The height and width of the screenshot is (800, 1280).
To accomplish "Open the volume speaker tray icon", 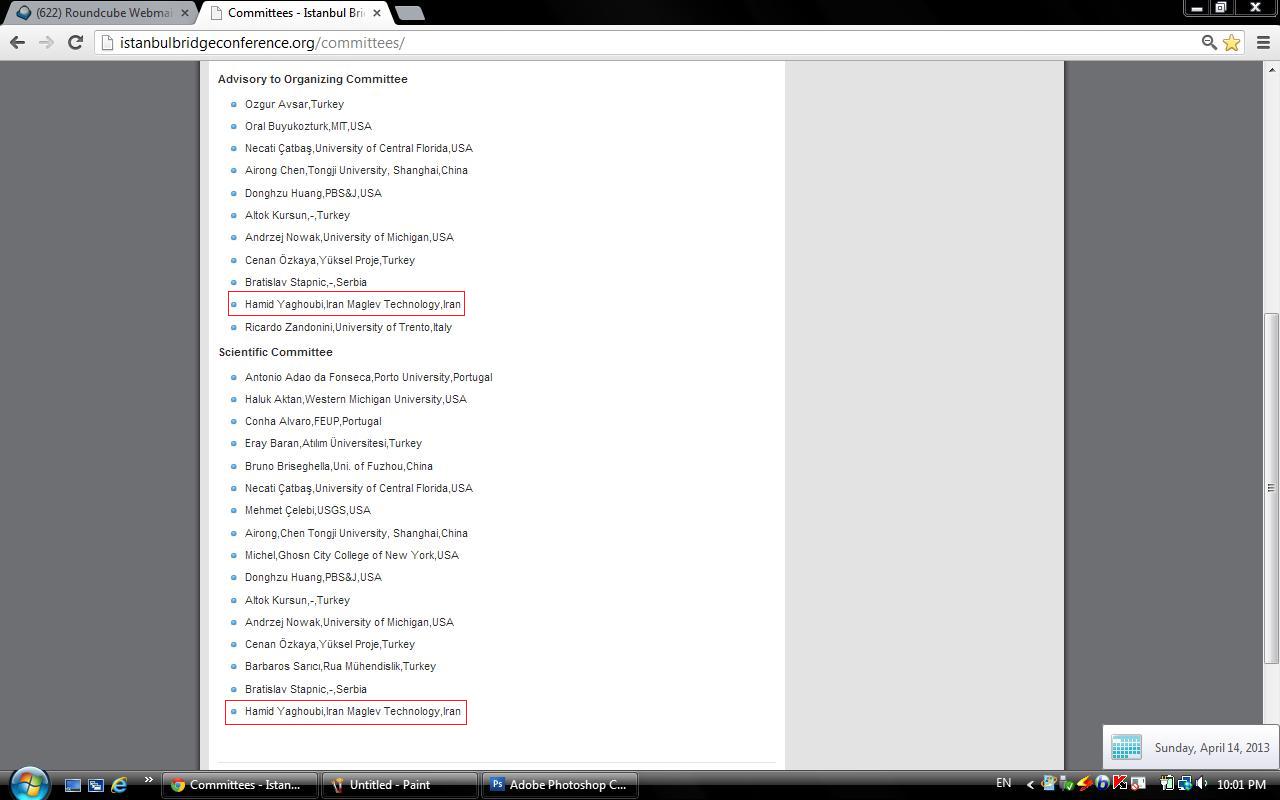I will 1201,784.
